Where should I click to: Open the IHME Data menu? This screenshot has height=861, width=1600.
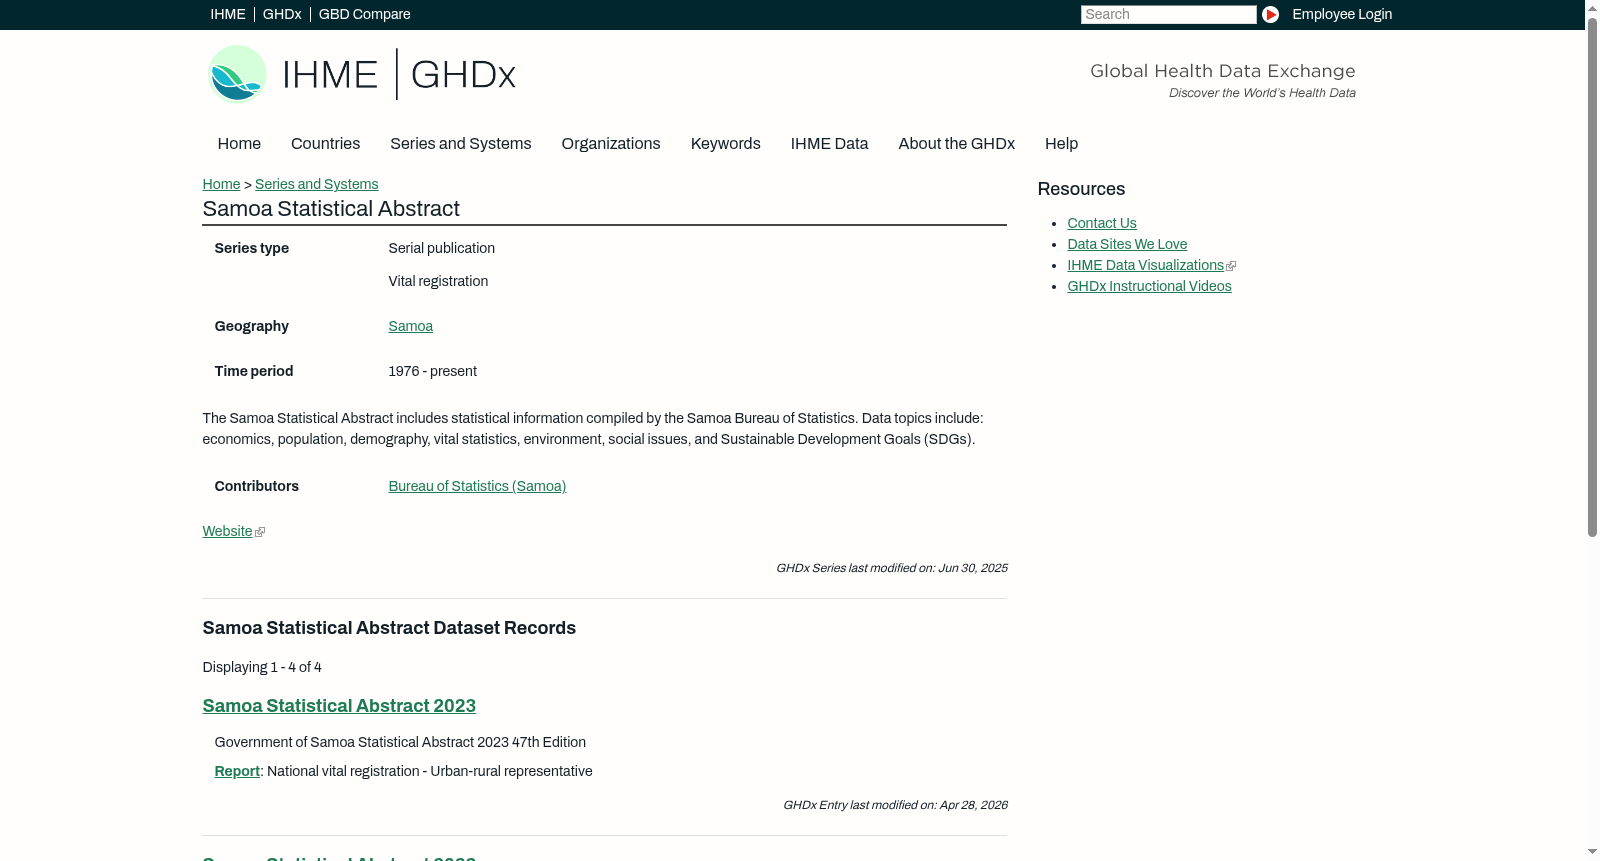(x=829, y=143)
